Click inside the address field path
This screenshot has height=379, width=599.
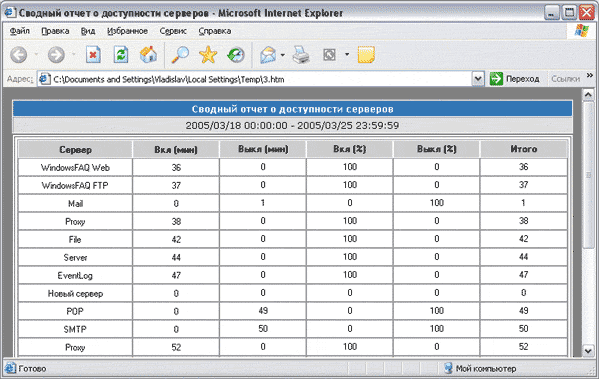click(x=169, y=79)
